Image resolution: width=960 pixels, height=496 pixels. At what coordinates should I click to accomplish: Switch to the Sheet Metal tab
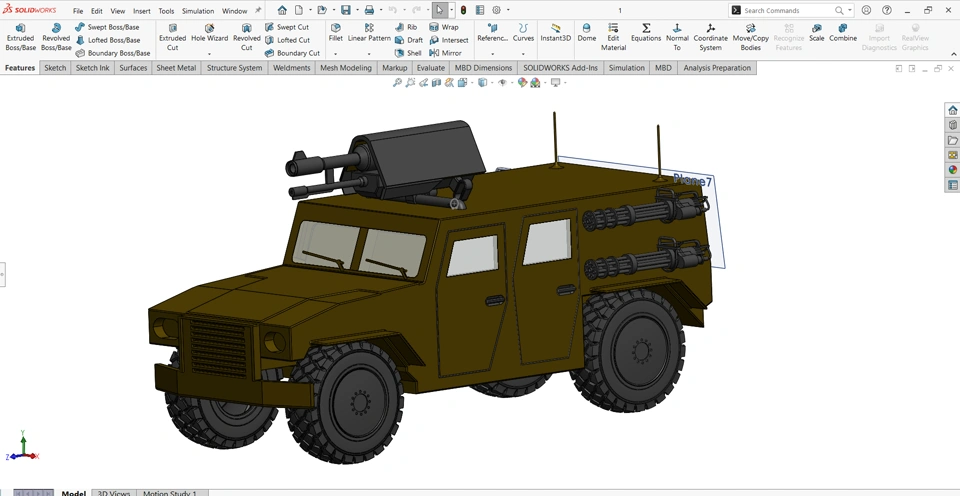coord(176,68)
